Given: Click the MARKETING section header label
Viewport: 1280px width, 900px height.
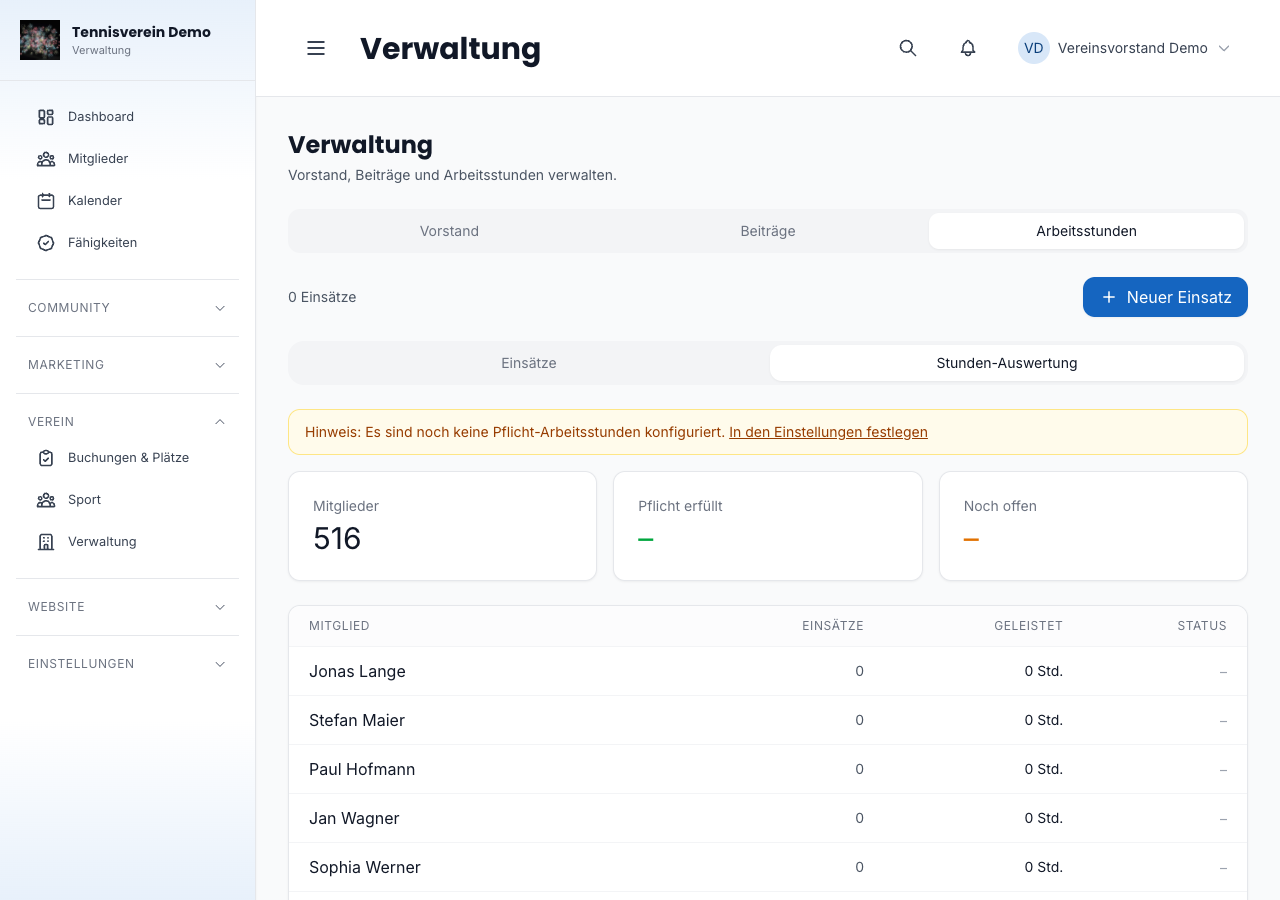Looking at the screenshot, I should coord(66,365).
